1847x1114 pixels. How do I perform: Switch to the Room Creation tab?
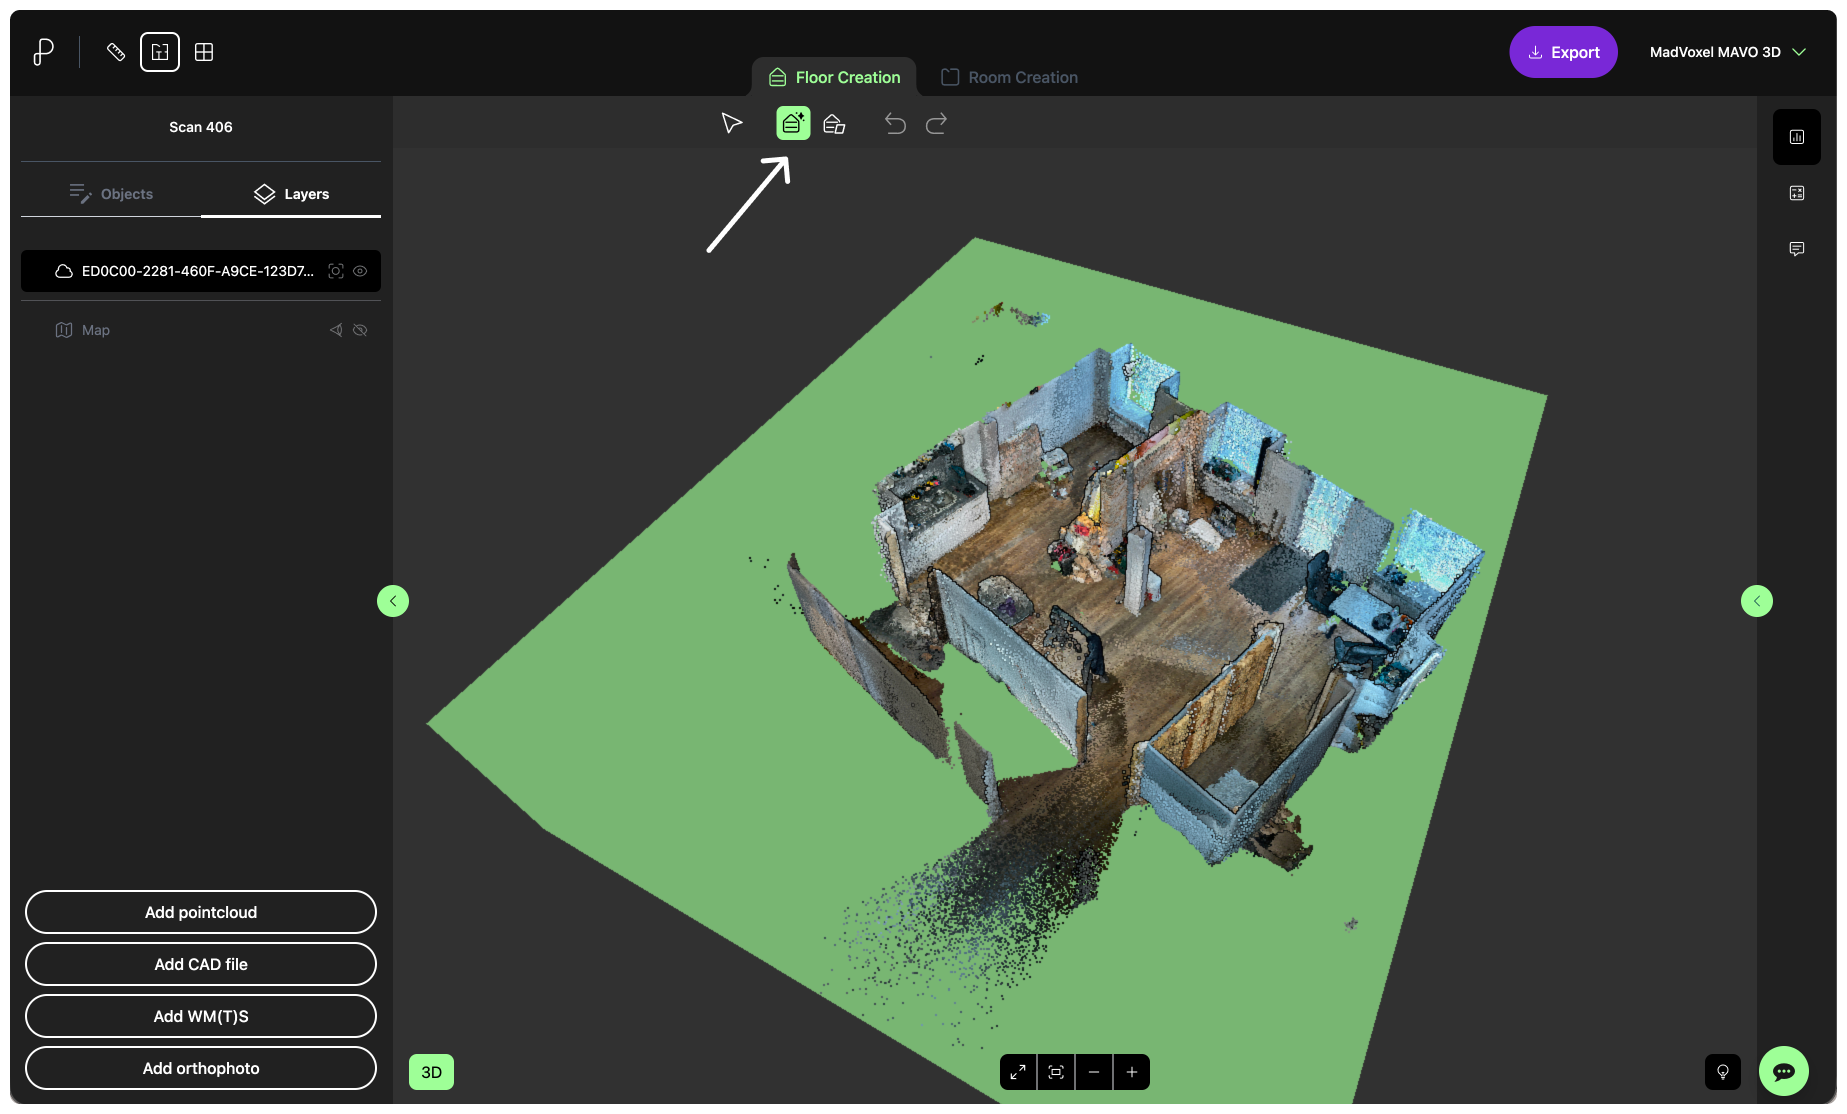click(x=1009, y=77)
